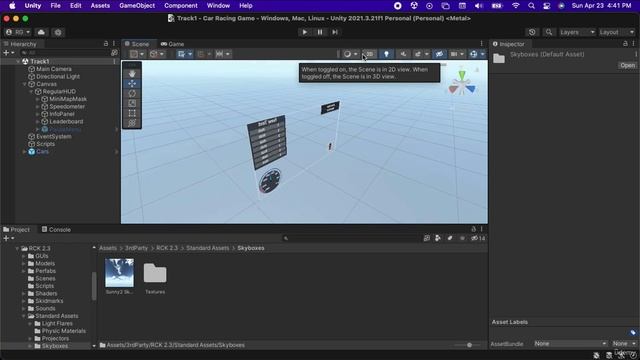
Task: Toggle scene audio button
Action: [403, 54]
